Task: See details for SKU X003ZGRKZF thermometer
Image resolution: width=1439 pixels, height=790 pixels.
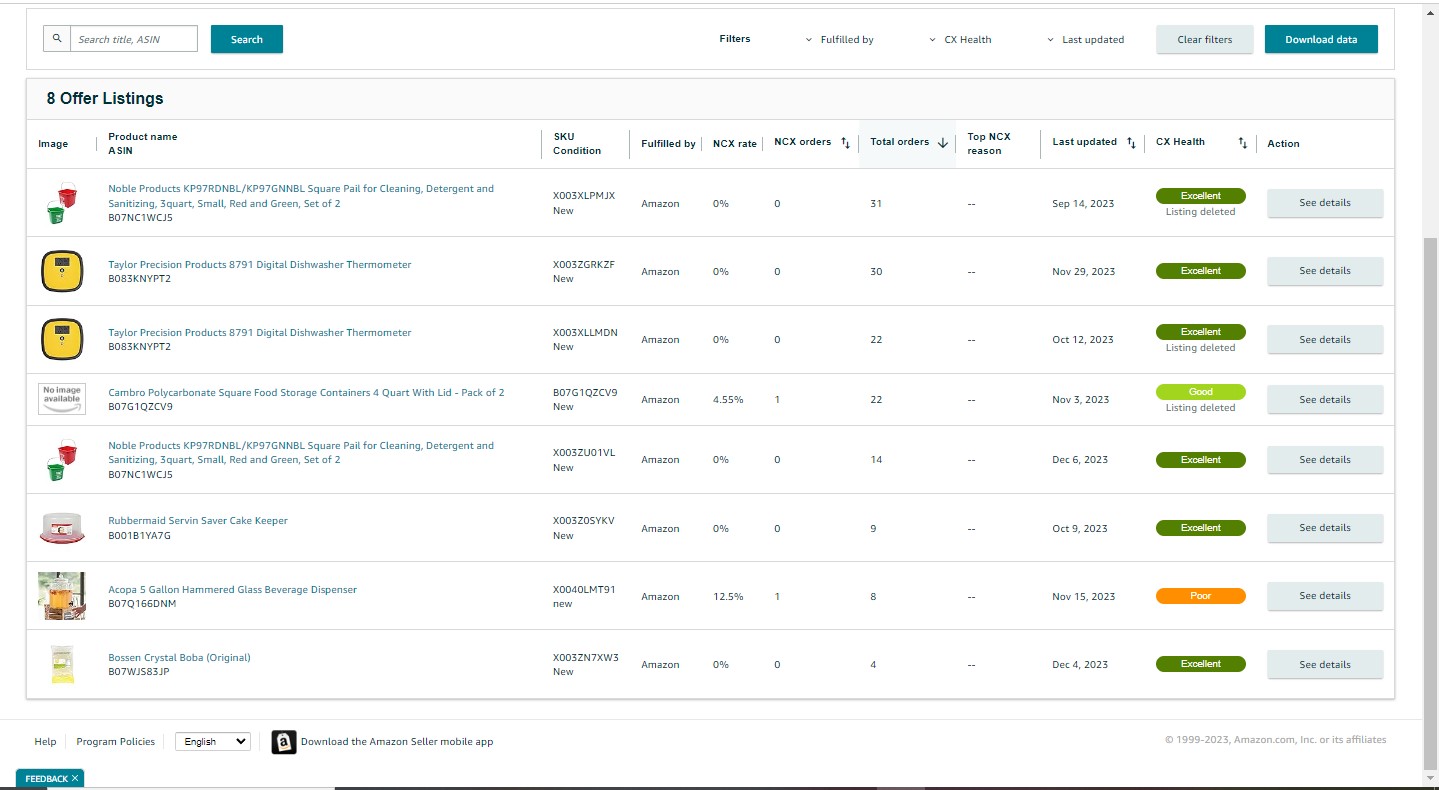Action: click(1325, 271)
